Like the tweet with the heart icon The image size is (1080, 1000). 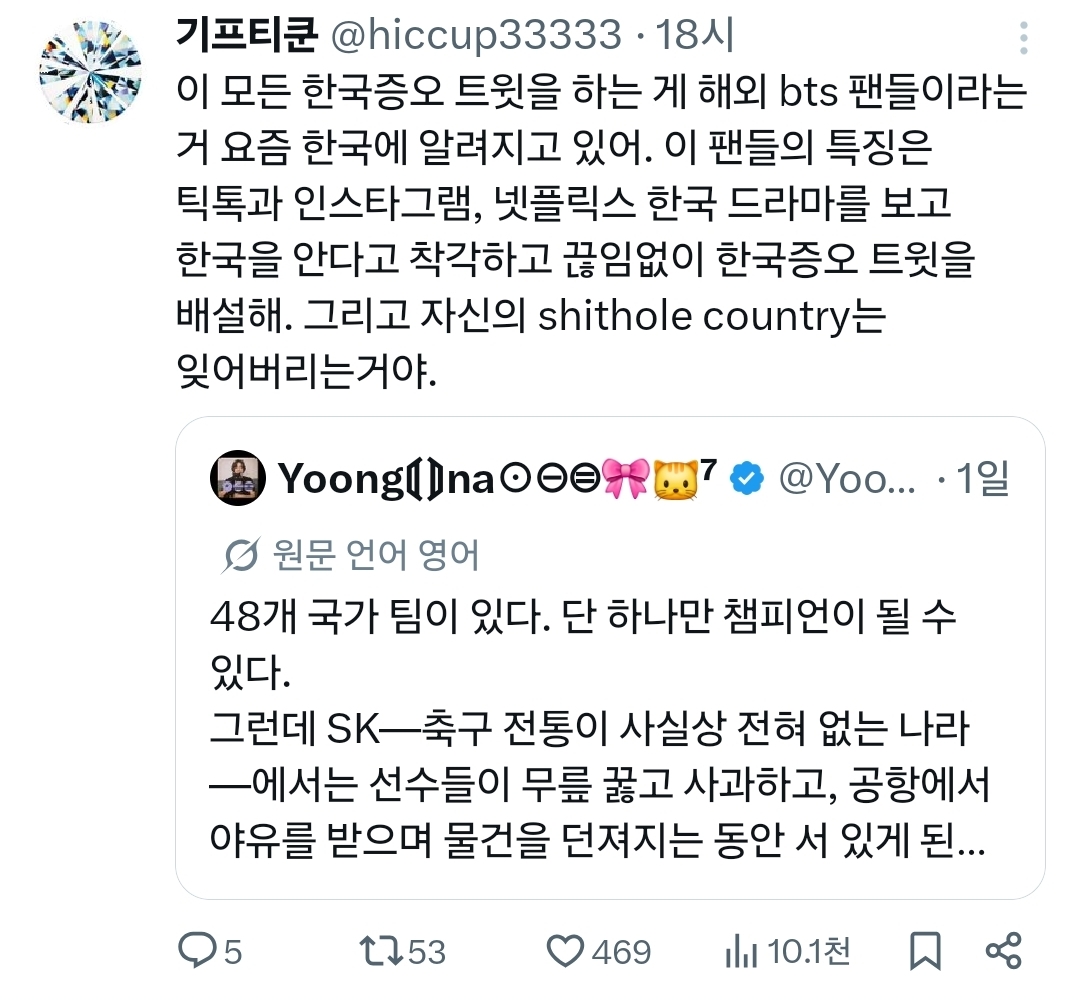tap(565, 951)
